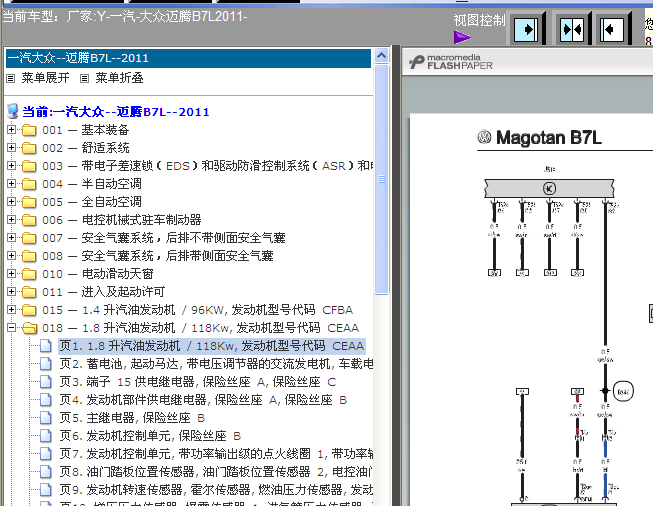Viewport: 653px width, 506px height.
Task: Click the computer icon beside 当前:一汽大众
Action: coord(13,111)
